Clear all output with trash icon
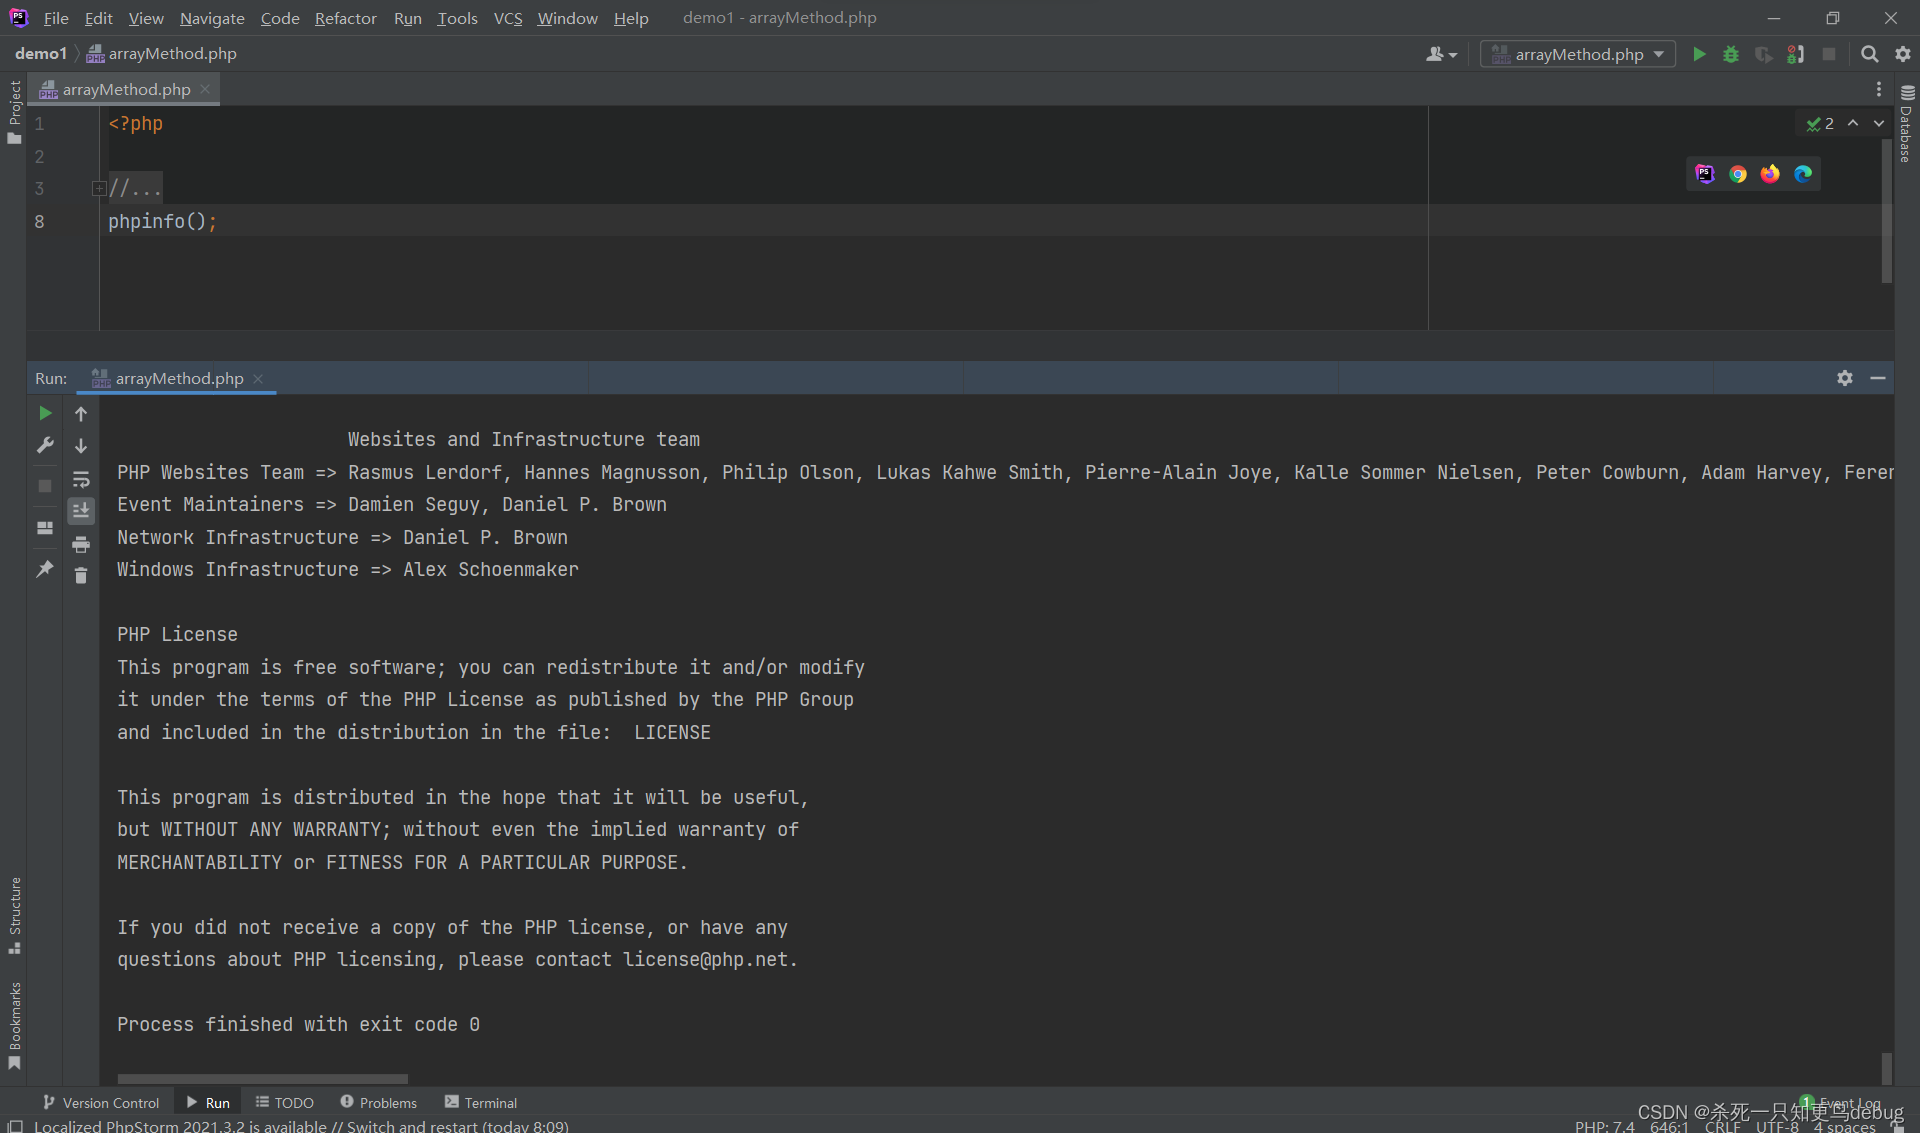This screenshot has height=1133, width=1920. click(81, 576)
